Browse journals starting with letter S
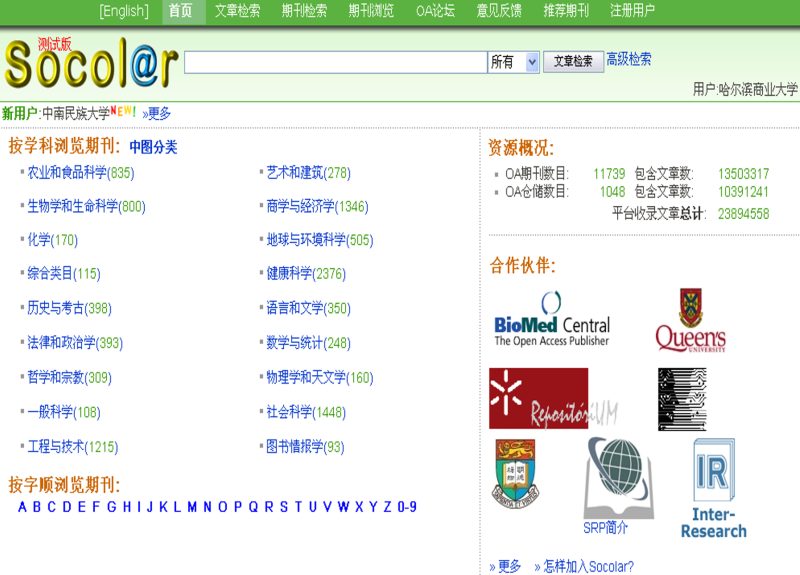800x575 pixels. click(284, 507)
